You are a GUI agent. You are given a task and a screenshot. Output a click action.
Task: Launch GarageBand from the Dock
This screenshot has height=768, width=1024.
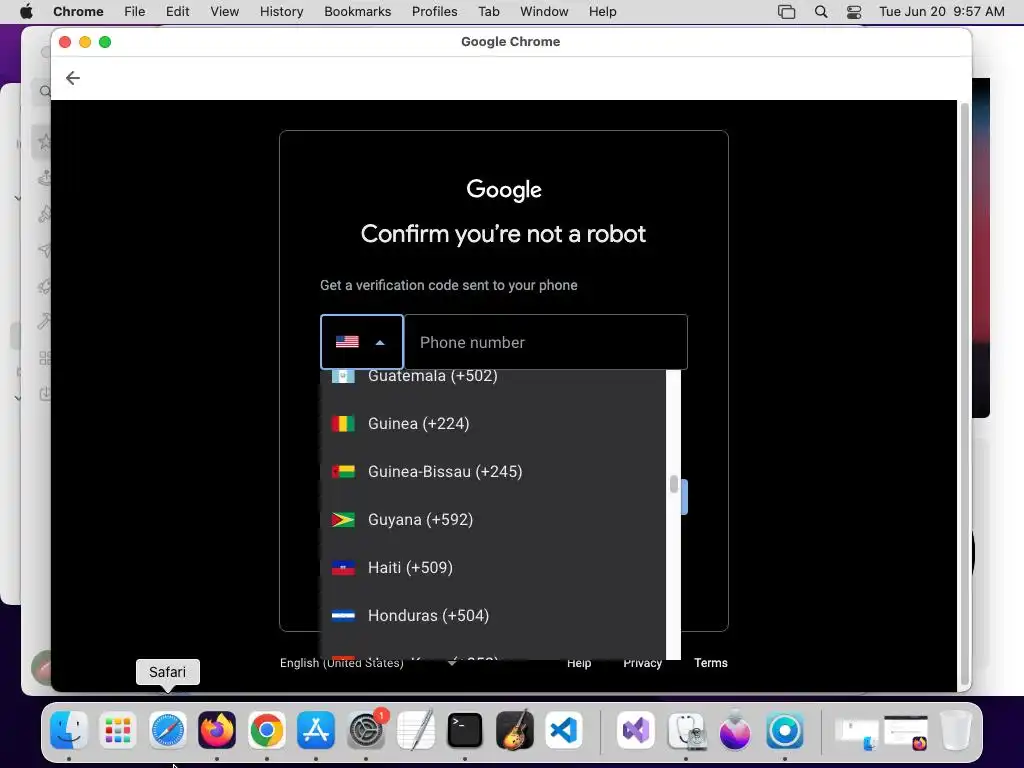tap(515, 730)
